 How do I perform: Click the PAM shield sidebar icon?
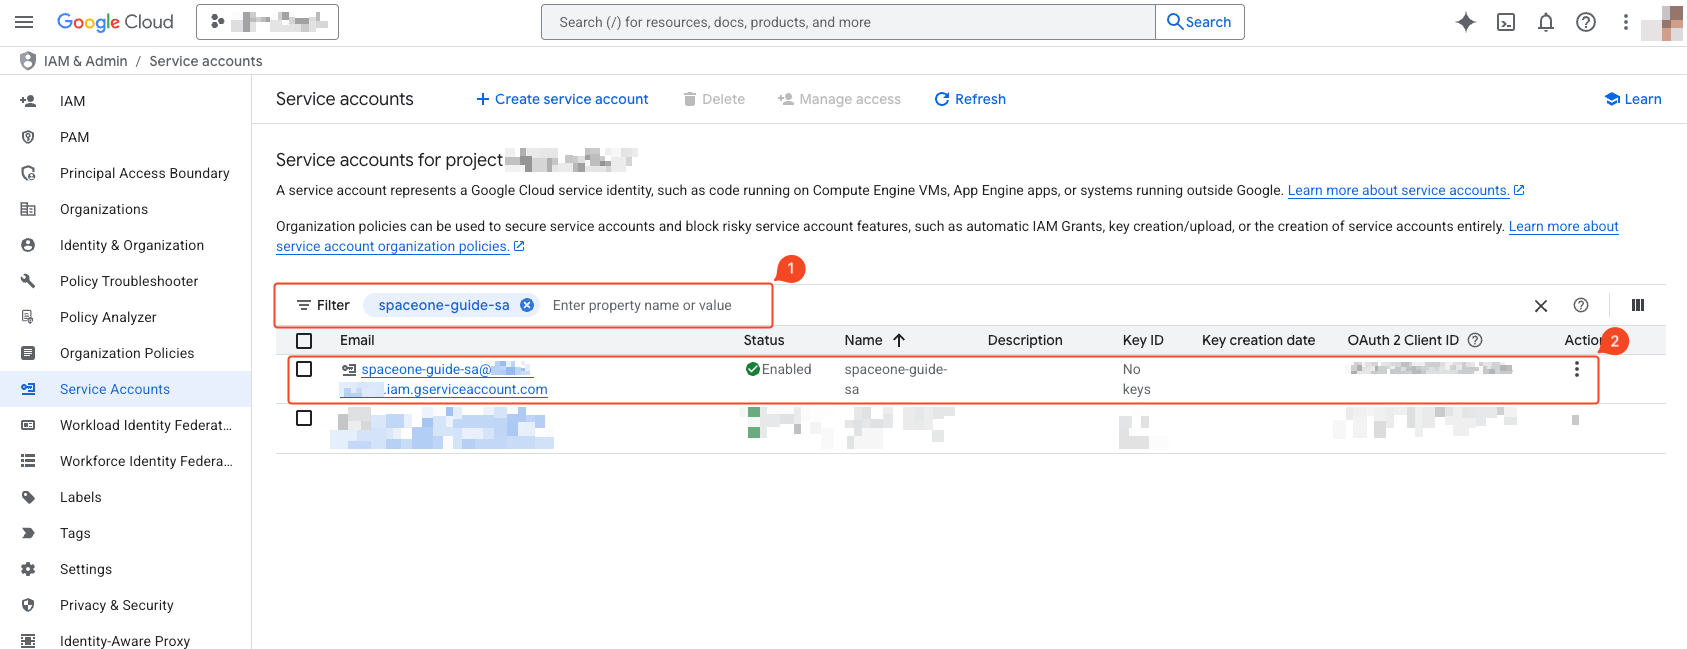pyautogui.click(x=28, y=137)
